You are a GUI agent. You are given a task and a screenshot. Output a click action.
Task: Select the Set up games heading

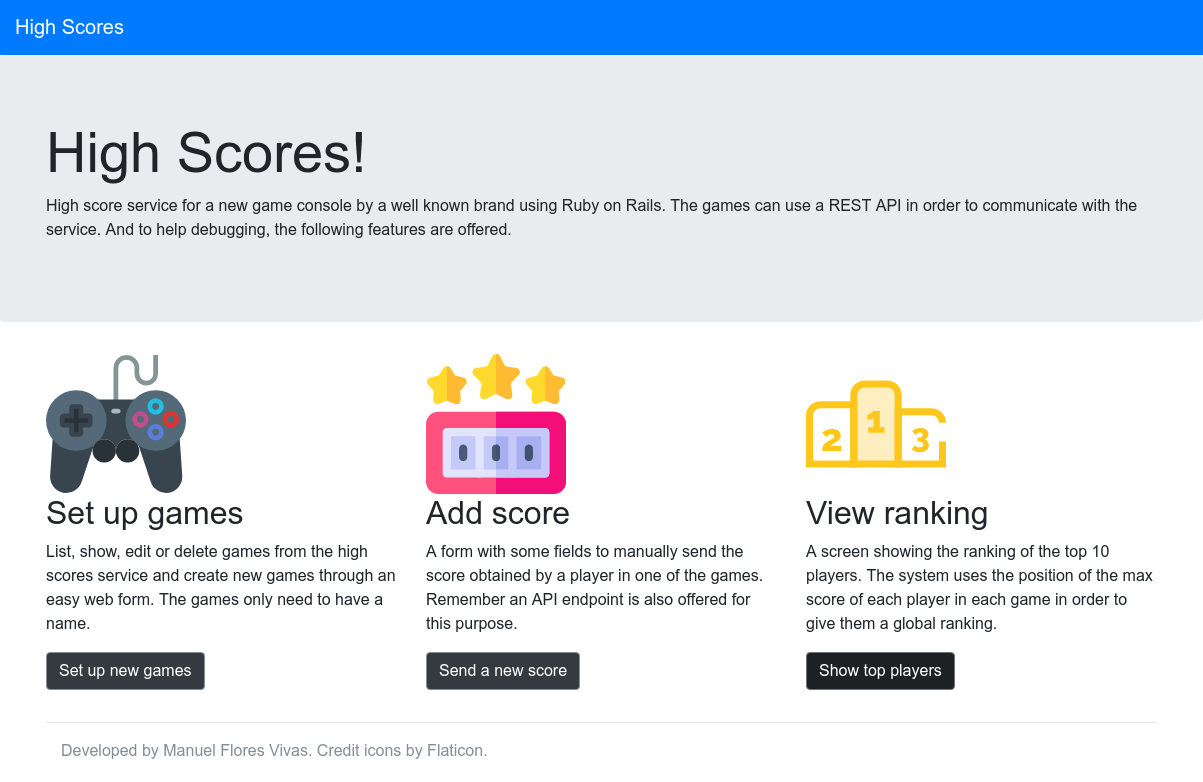click(x=145, y=513)
